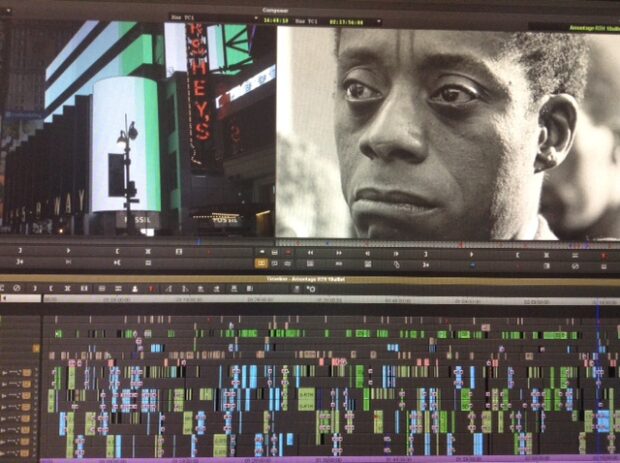
Task: Select the green clip labeled G.RTH
Action: (x=306, y=399)
